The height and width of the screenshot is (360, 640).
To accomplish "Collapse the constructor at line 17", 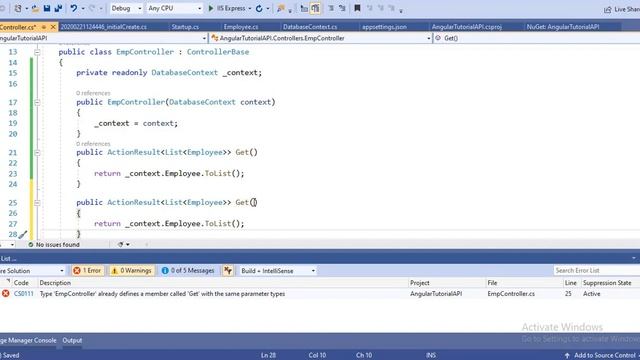I will tap(37, 102).
